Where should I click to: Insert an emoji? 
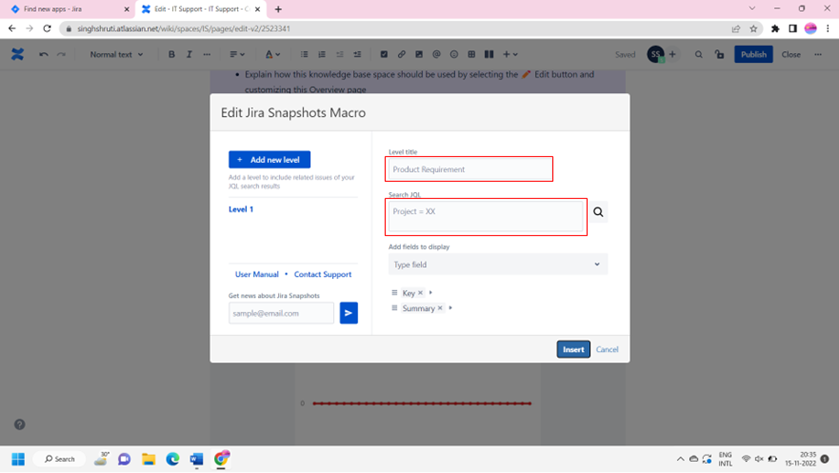click(454, 54)
